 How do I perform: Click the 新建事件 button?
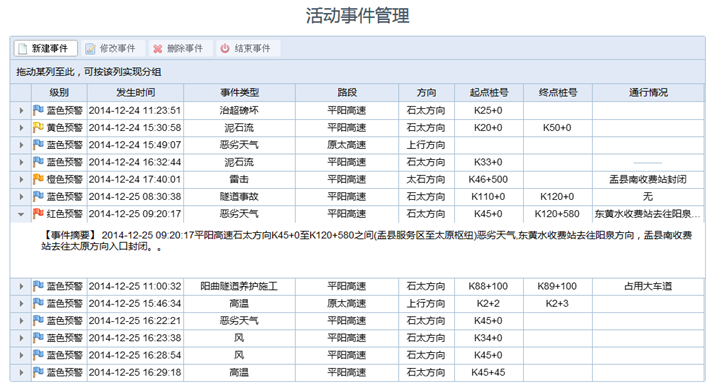pos(46,48)
